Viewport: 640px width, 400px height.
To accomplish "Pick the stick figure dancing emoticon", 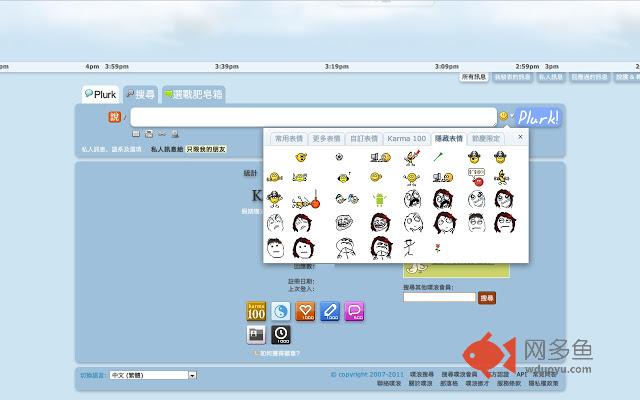I will pyautogui.click(x=409, y=248).
